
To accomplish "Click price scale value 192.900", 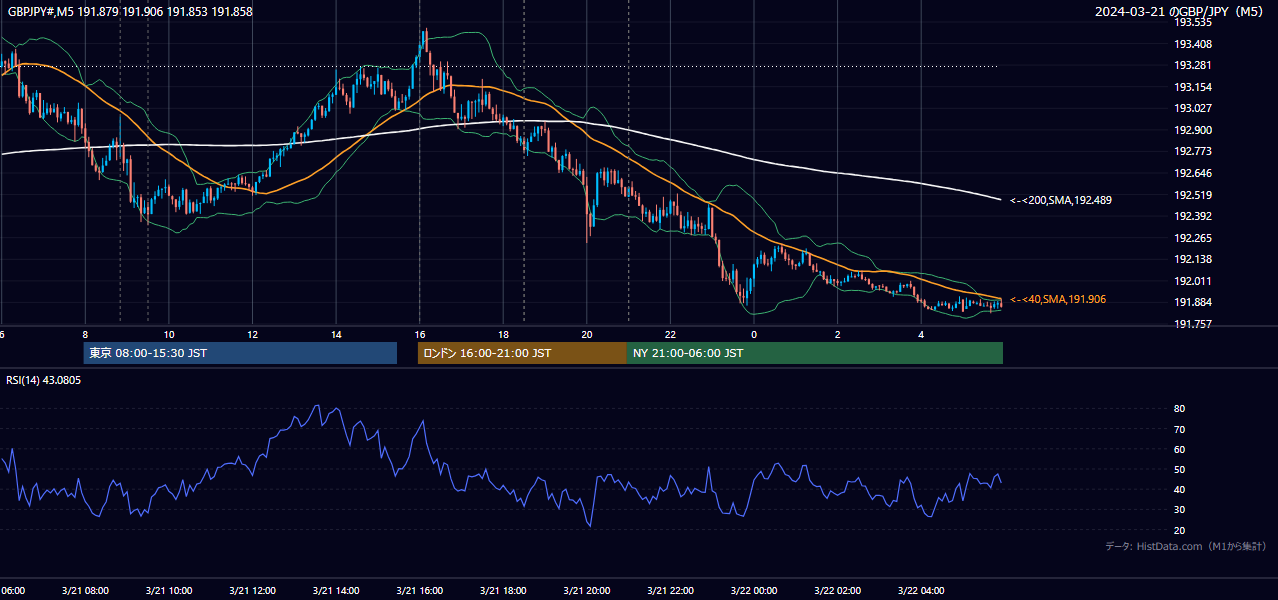I will (x=1193, y=130).
